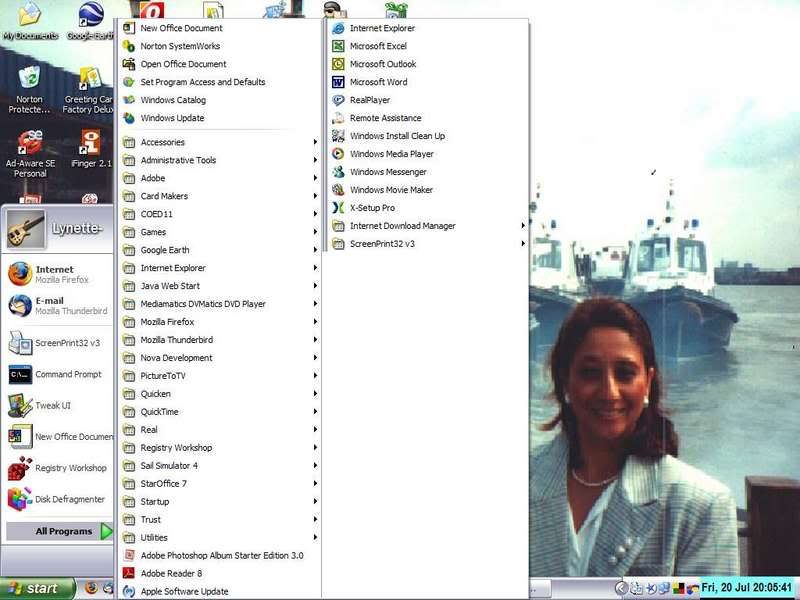Click the Internet Explorer icon in programs list
The width and height of the screenshot is (800, 600).
[x=339, y=29]
